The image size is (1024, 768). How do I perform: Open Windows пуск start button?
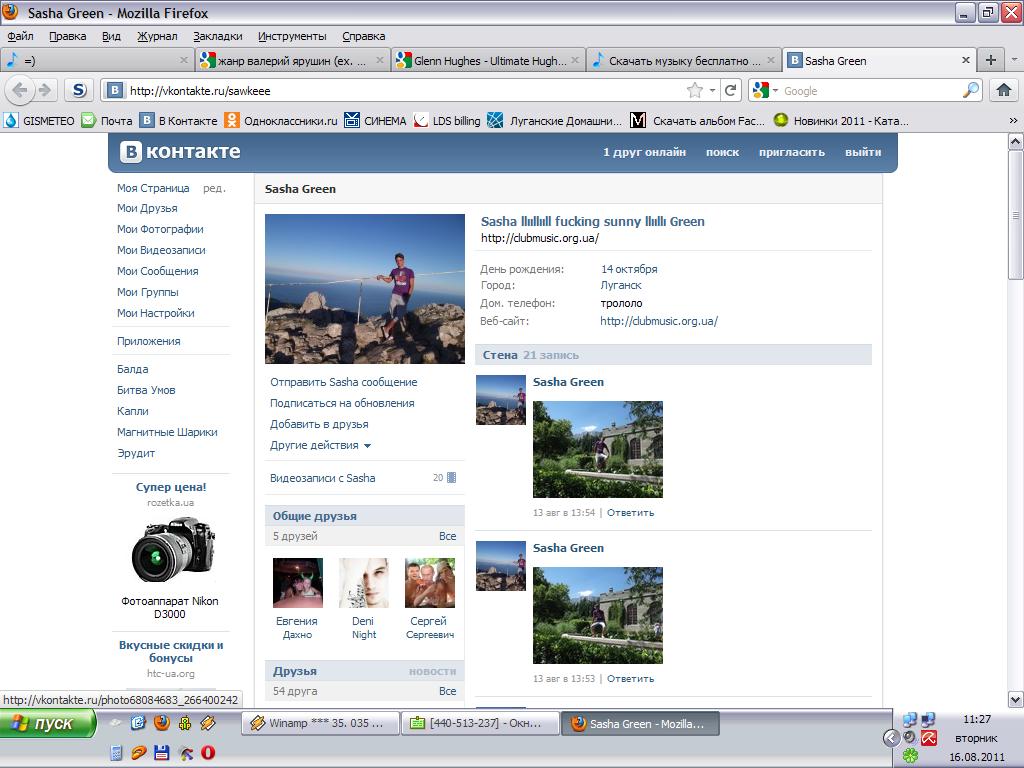[x=48, y=723]
